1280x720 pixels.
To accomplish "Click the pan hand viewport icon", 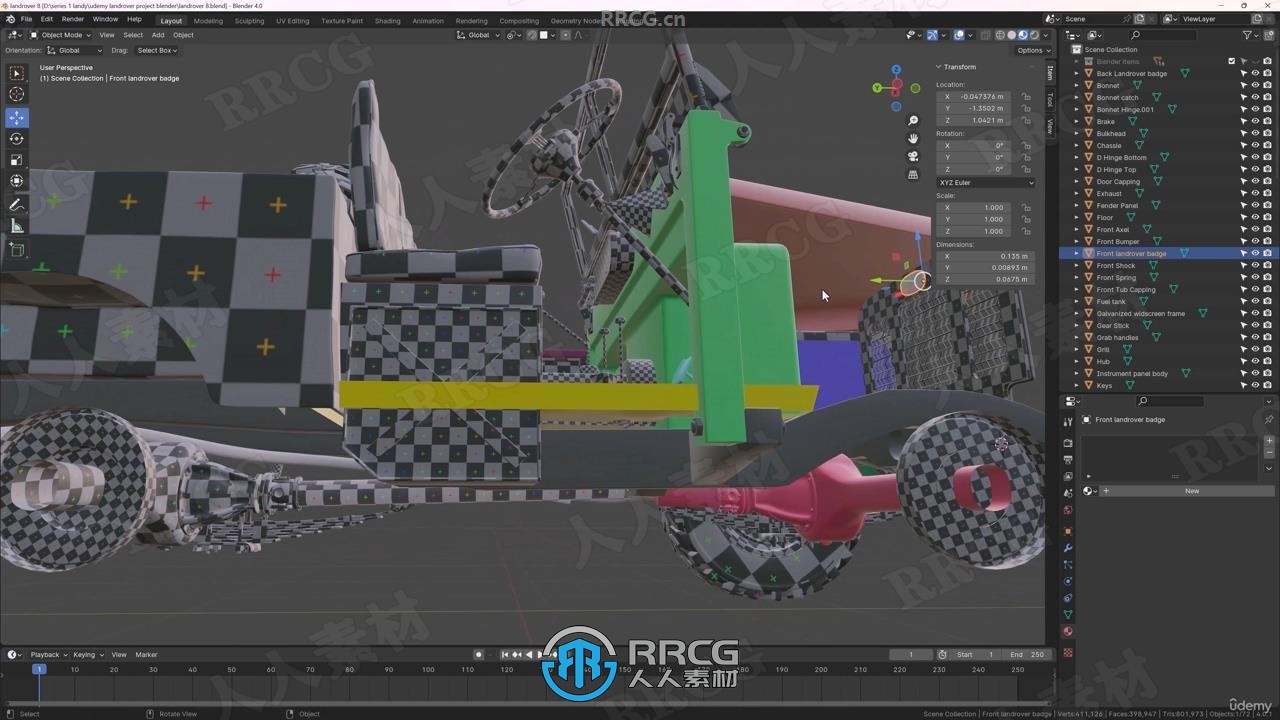I will 913,138.
